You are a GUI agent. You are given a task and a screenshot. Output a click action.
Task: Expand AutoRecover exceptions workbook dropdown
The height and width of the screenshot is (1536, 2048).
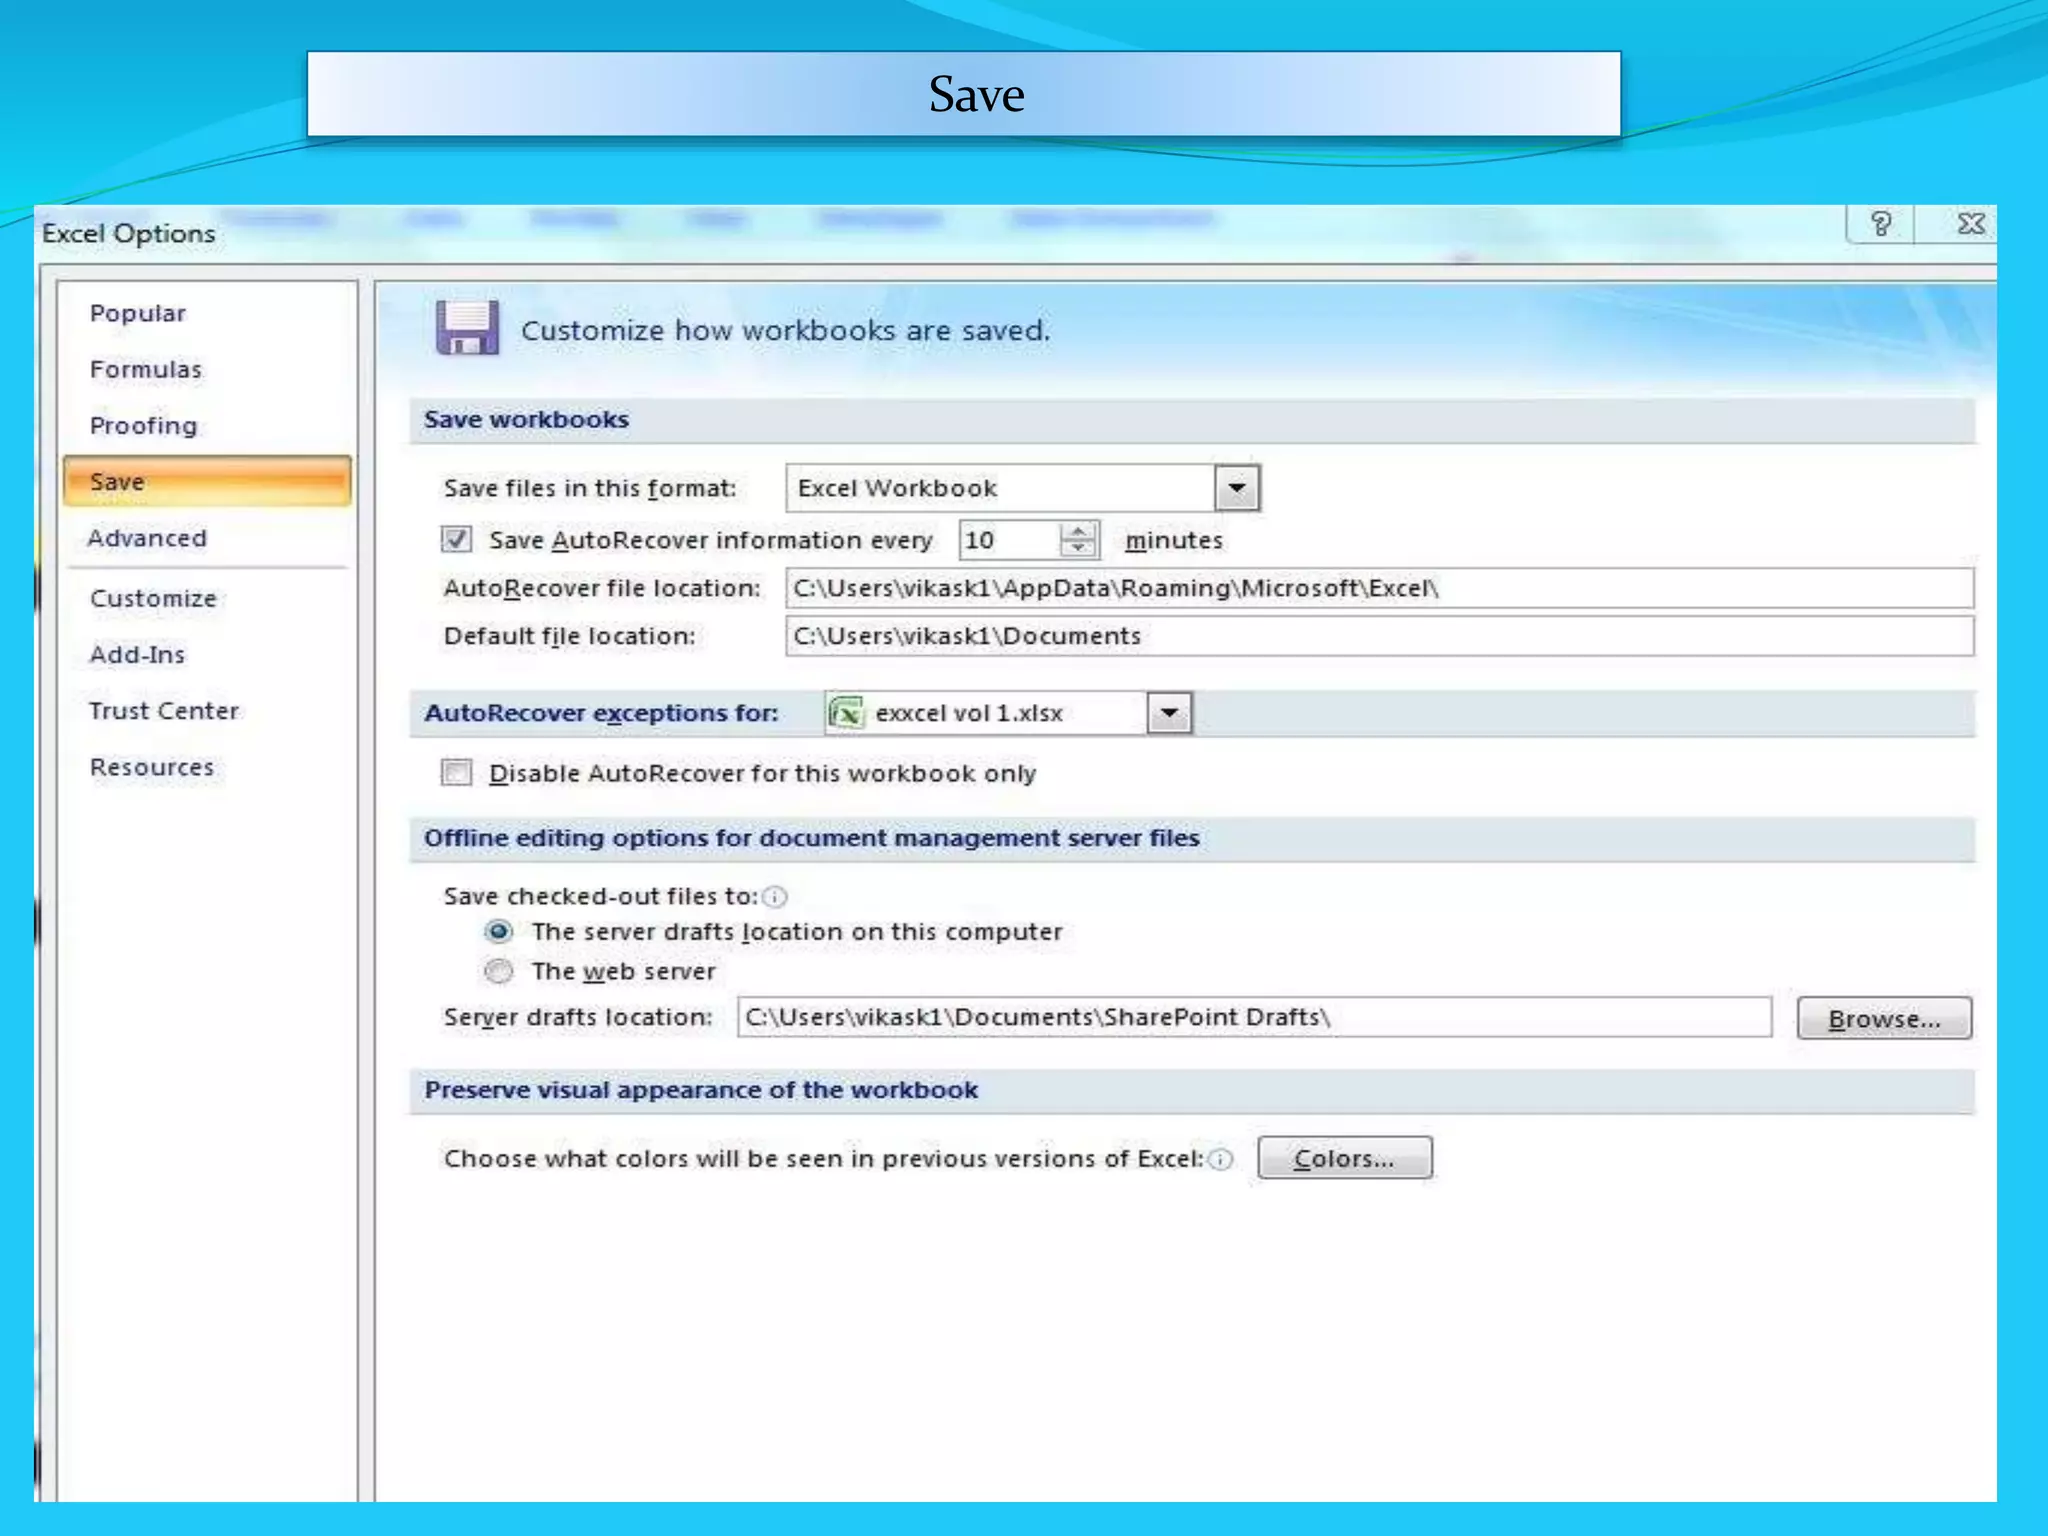coord(1169,714)
